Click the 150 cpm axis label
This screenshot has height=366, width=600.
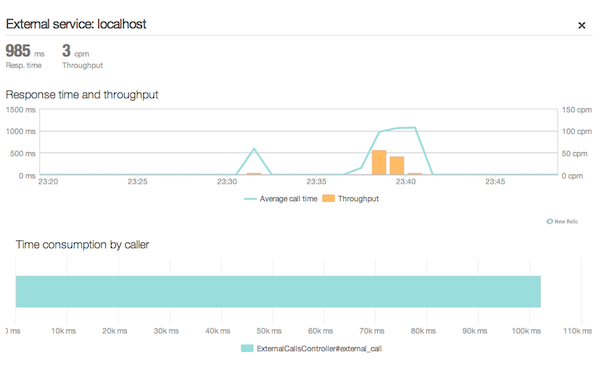(x=577, y=110)
